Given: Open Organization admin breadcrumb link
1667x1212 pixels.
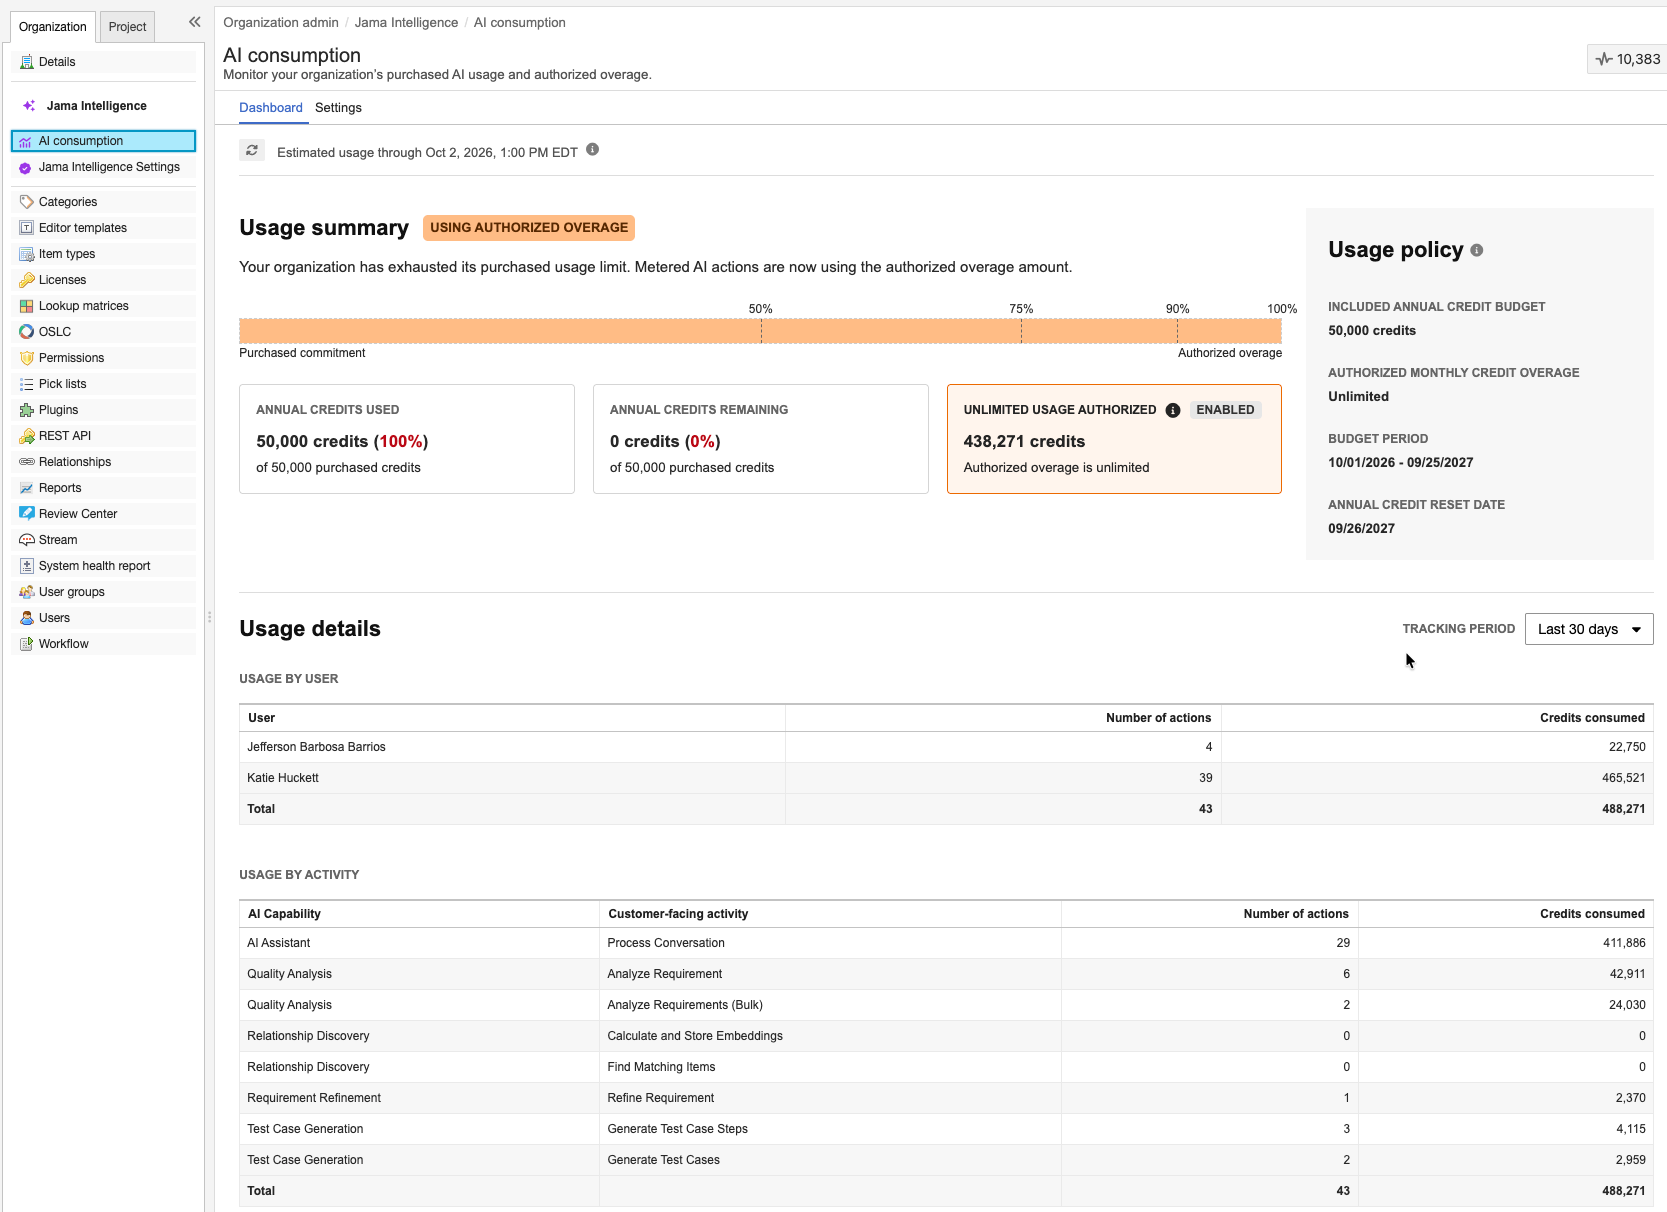Looking at the screenshot, I should [281, 22].
